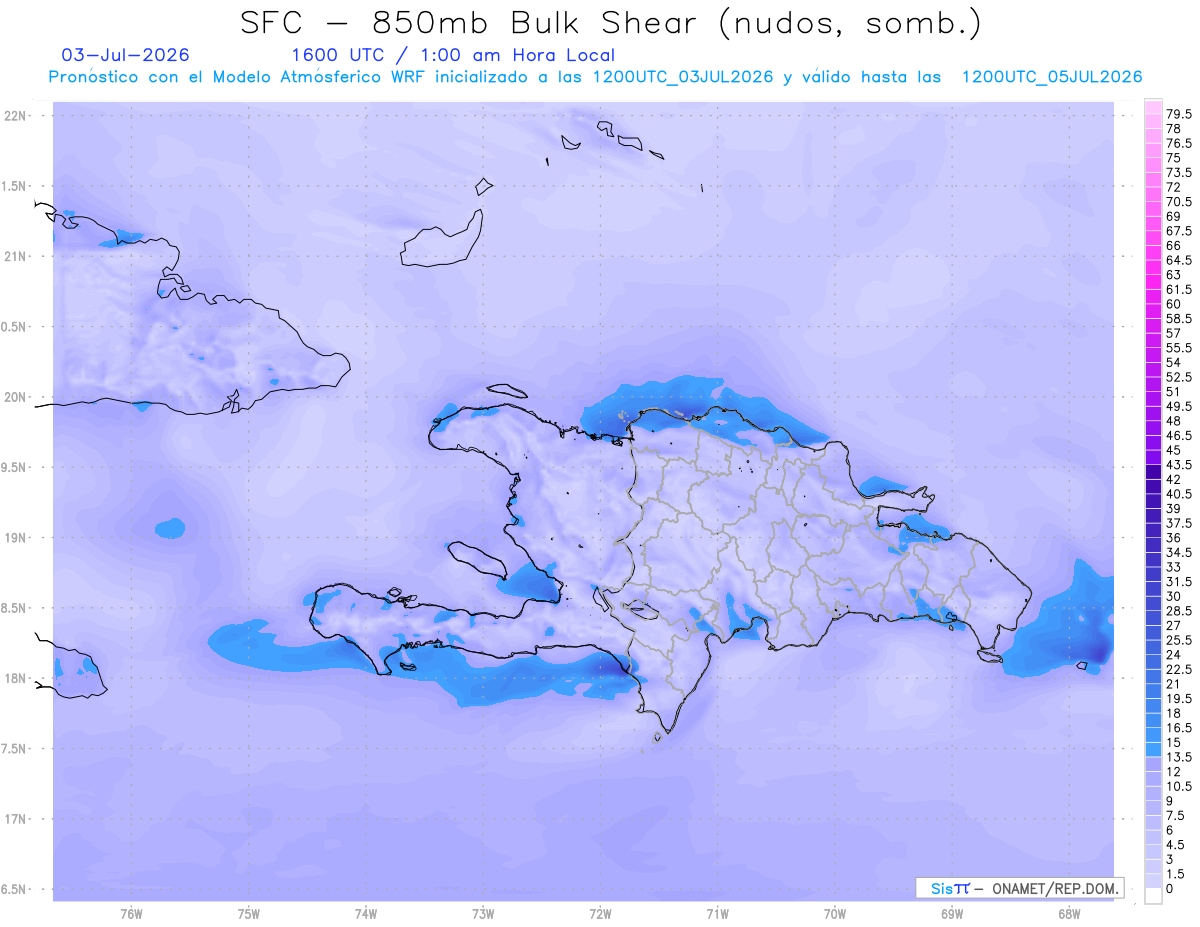
Task: Click the colorbar value "0"
Action: pyautogui.click(x=1170, y=888)
